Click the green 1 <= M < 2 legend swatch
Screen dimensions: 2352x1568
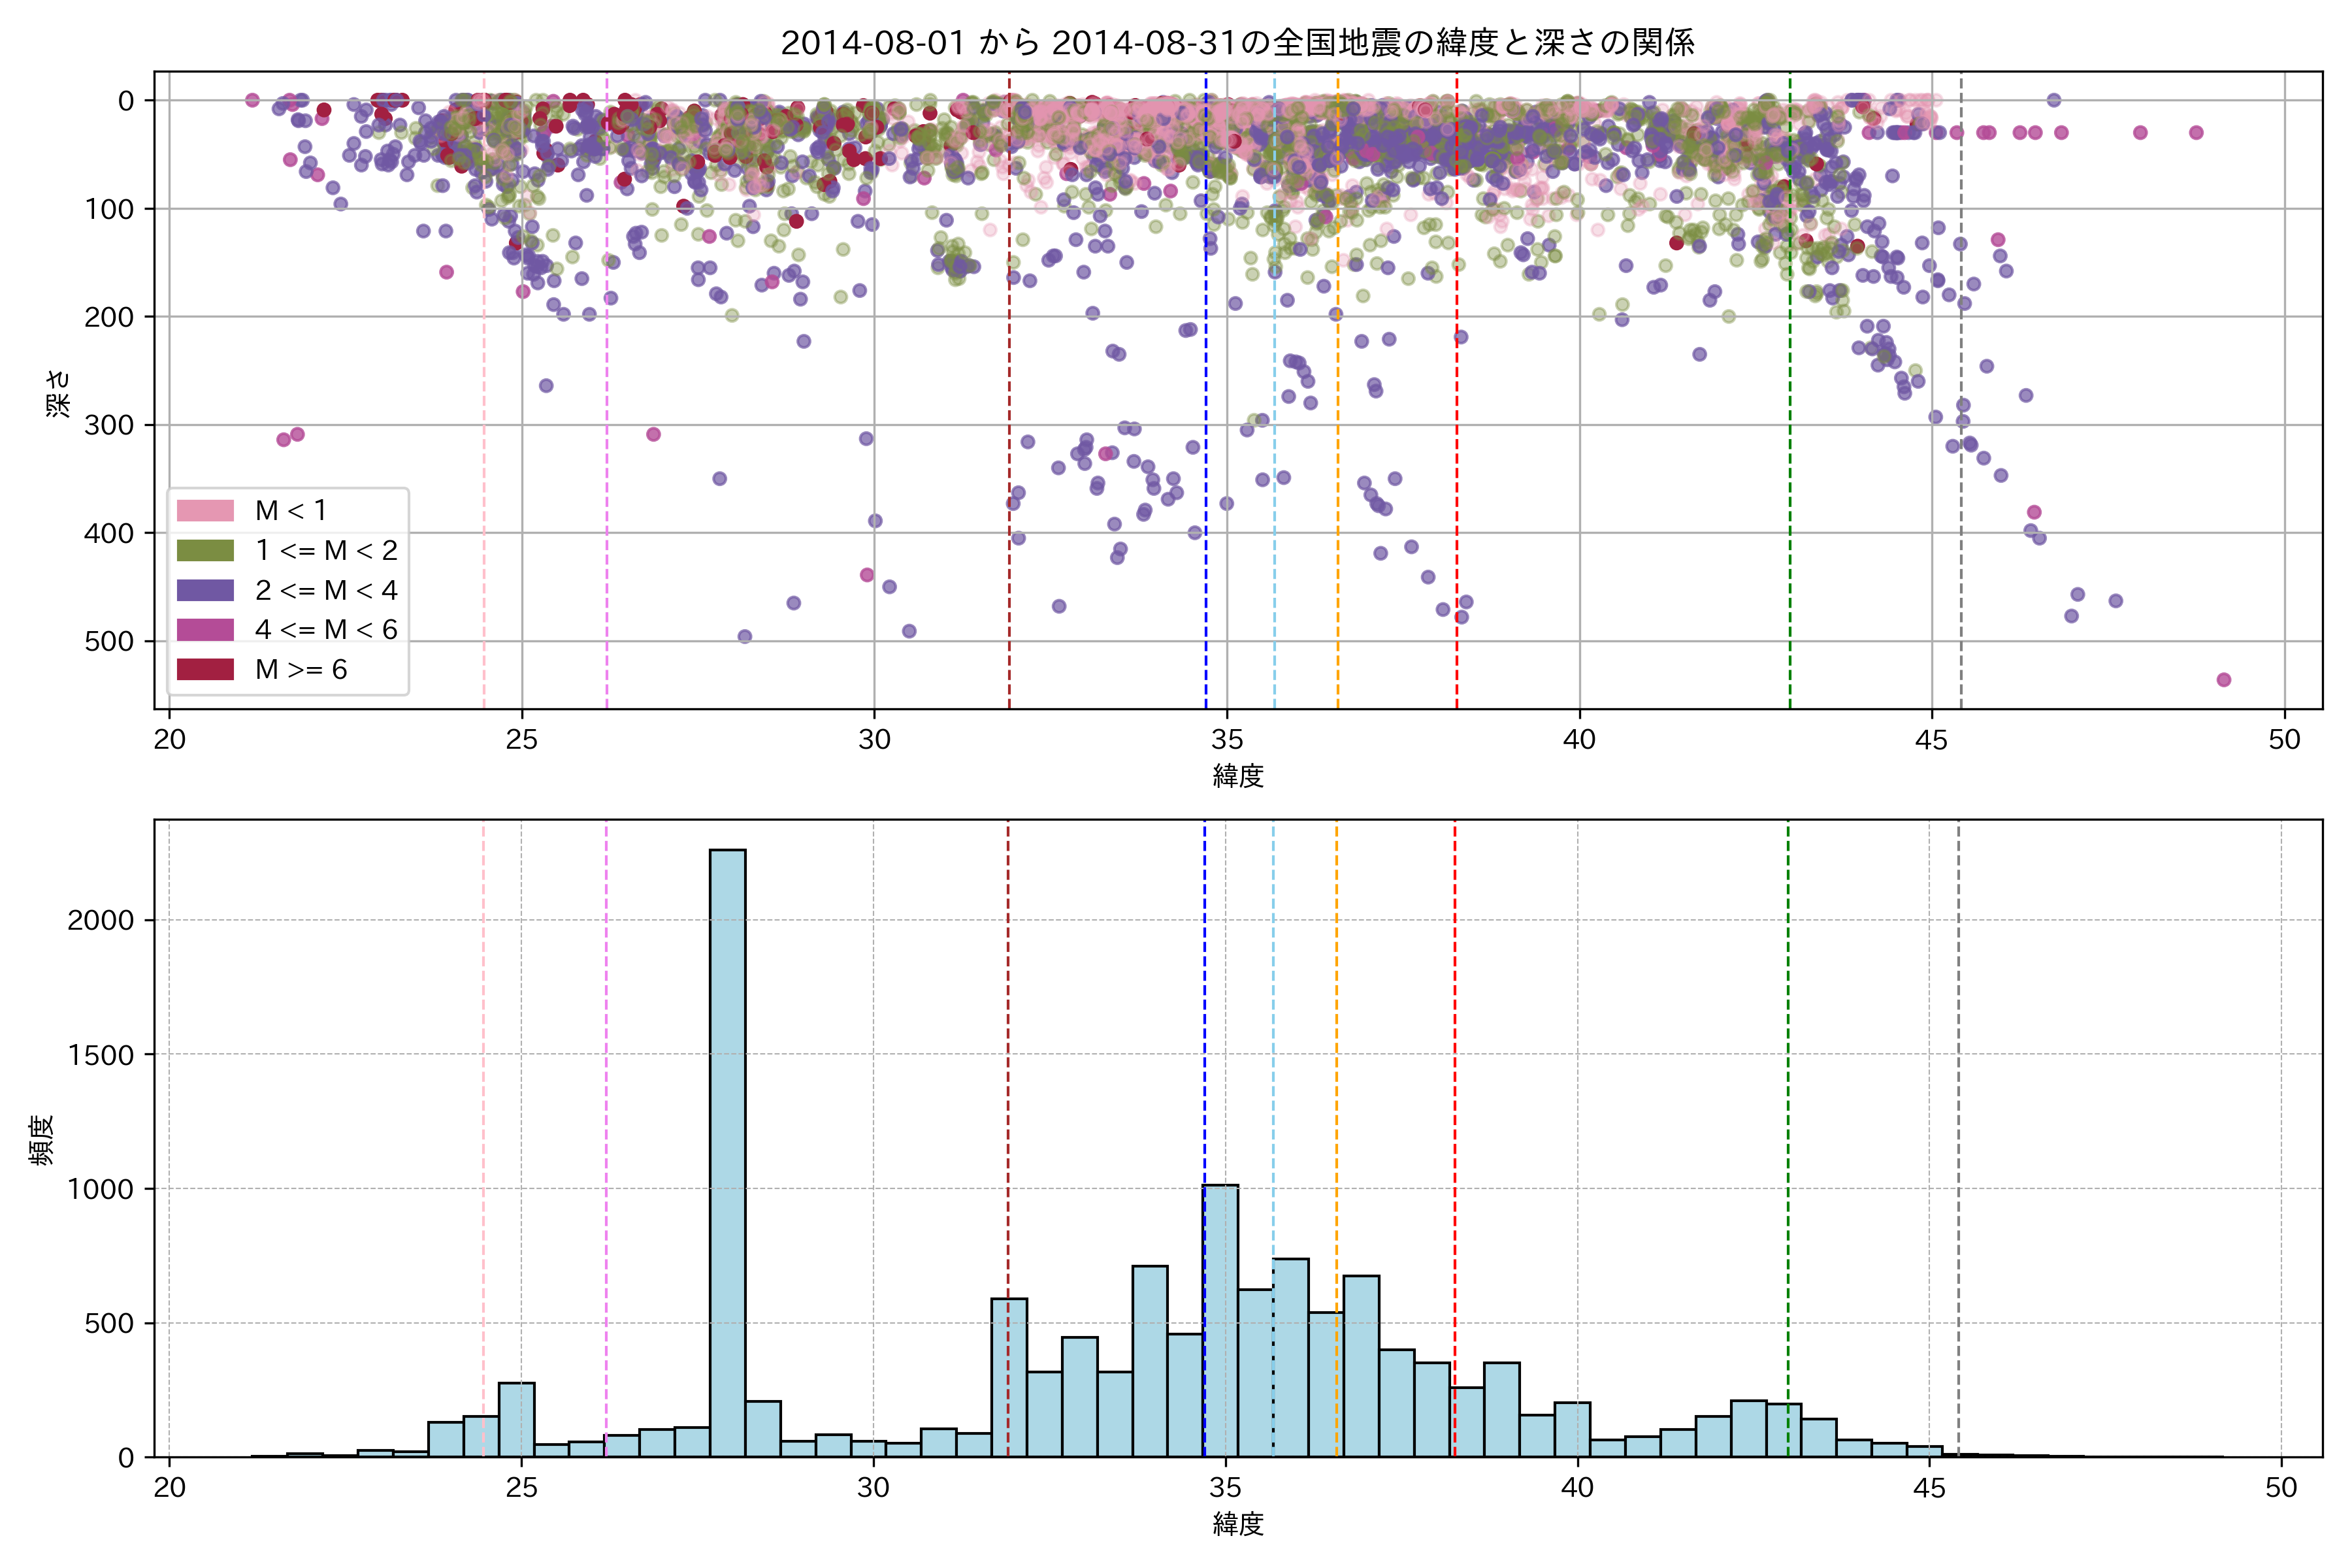pyautogui.click(x=205, y=551)
